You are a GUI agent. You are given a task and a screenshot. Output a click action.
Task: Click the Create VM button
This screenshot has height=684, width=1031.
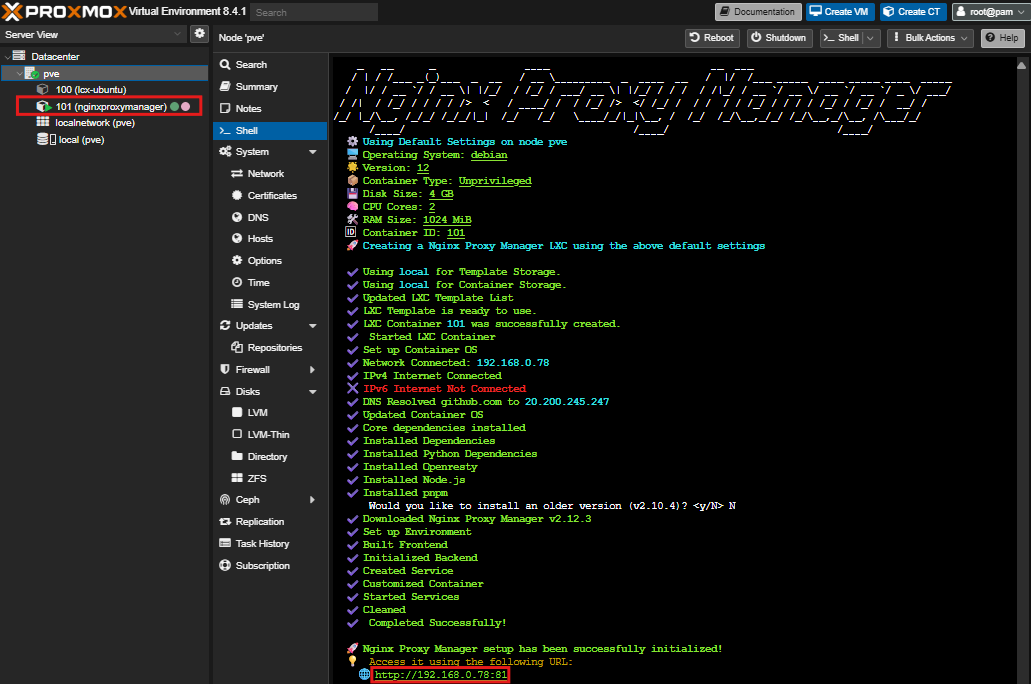coord(839,12)
